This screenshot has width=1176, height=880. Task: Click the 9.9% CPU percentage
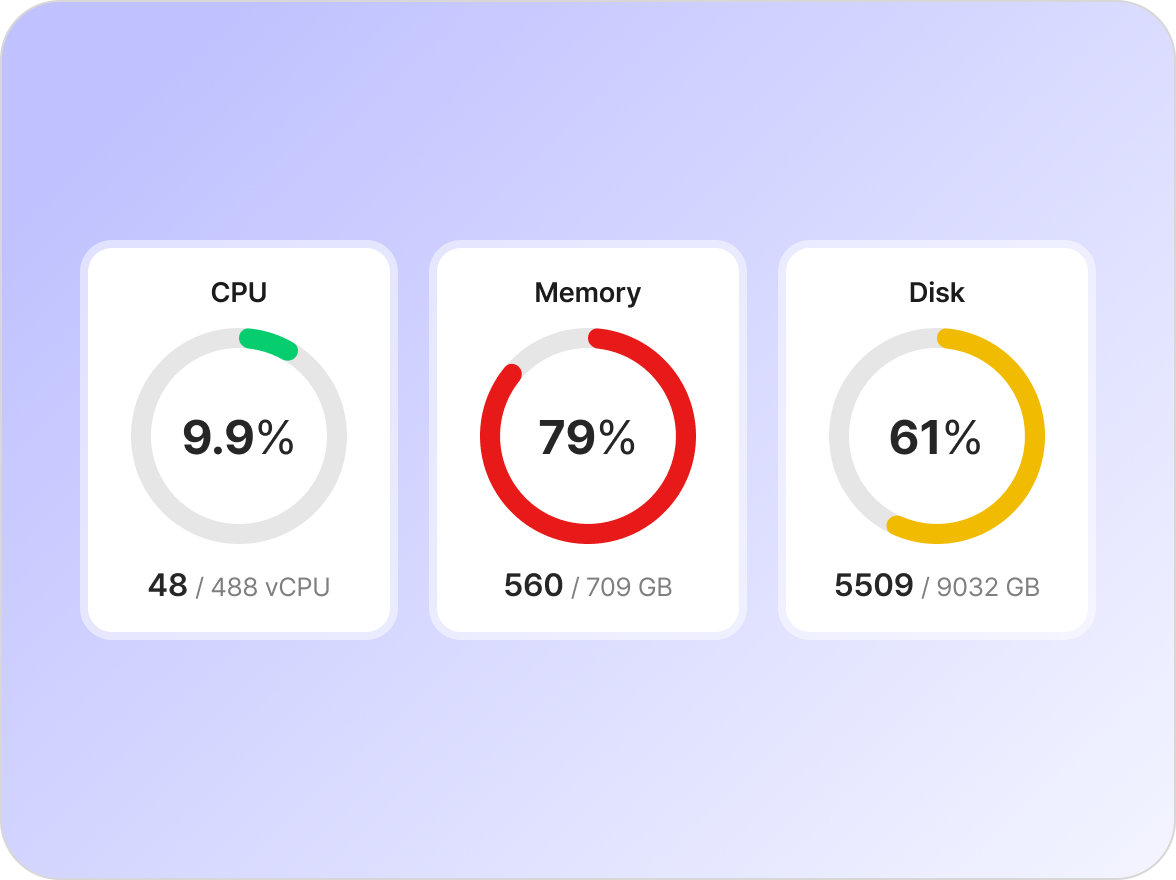238,438
